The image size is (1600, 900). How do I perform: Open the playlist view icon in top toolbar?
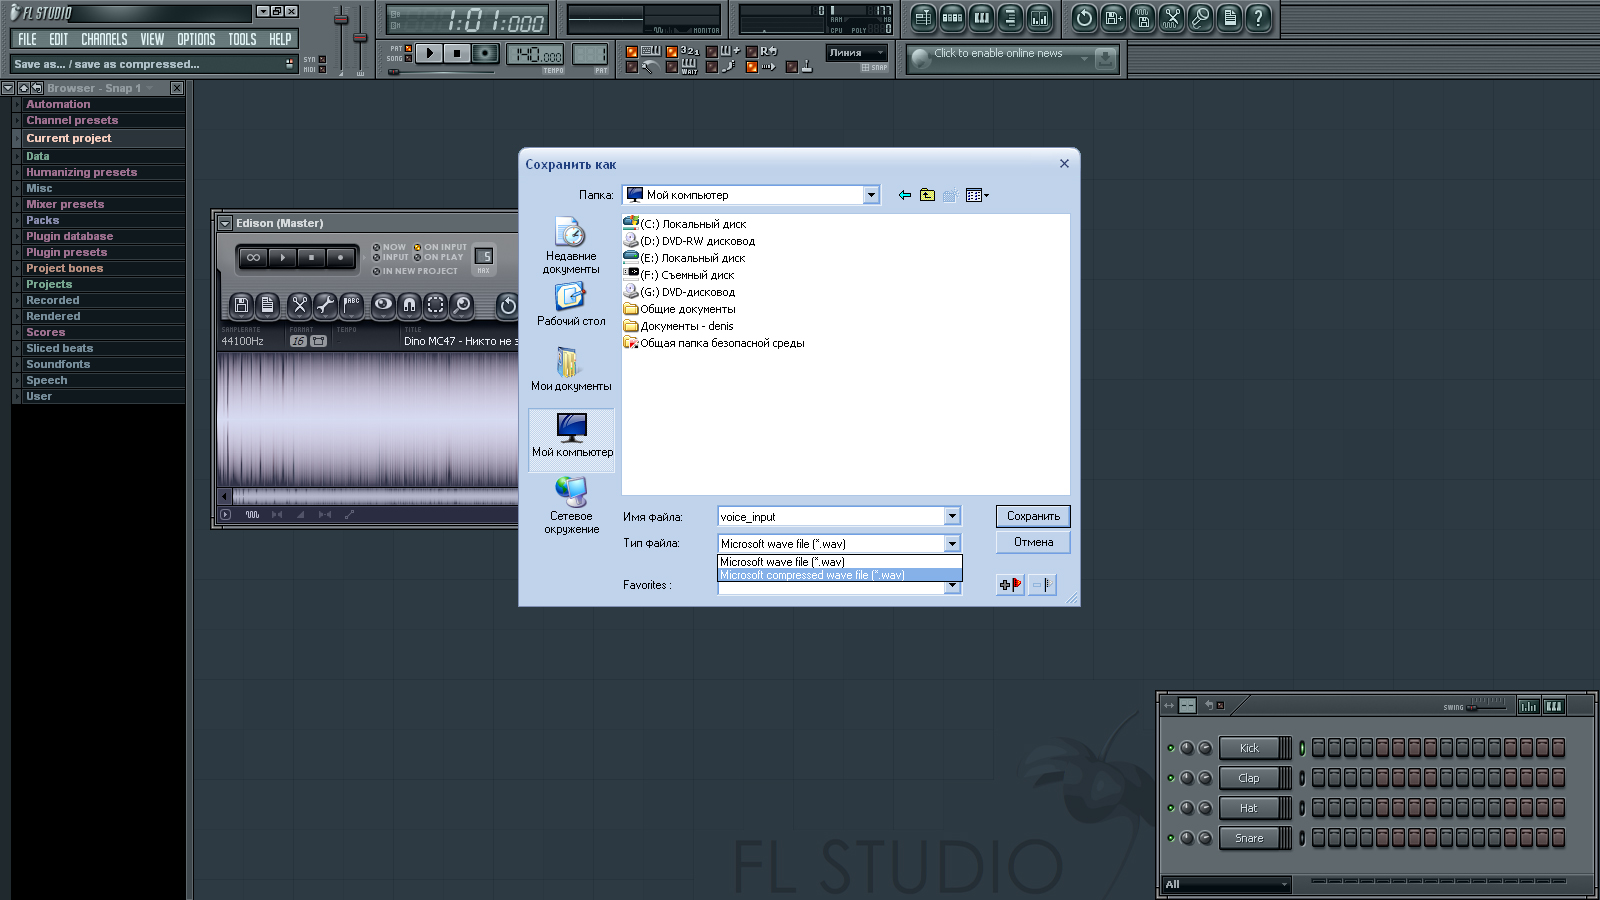(923, 17)
